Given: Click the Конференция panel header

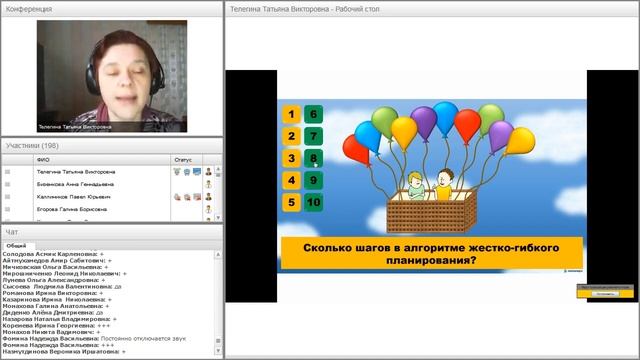Looking at the screenshot, I should click(x=112, y=9).
